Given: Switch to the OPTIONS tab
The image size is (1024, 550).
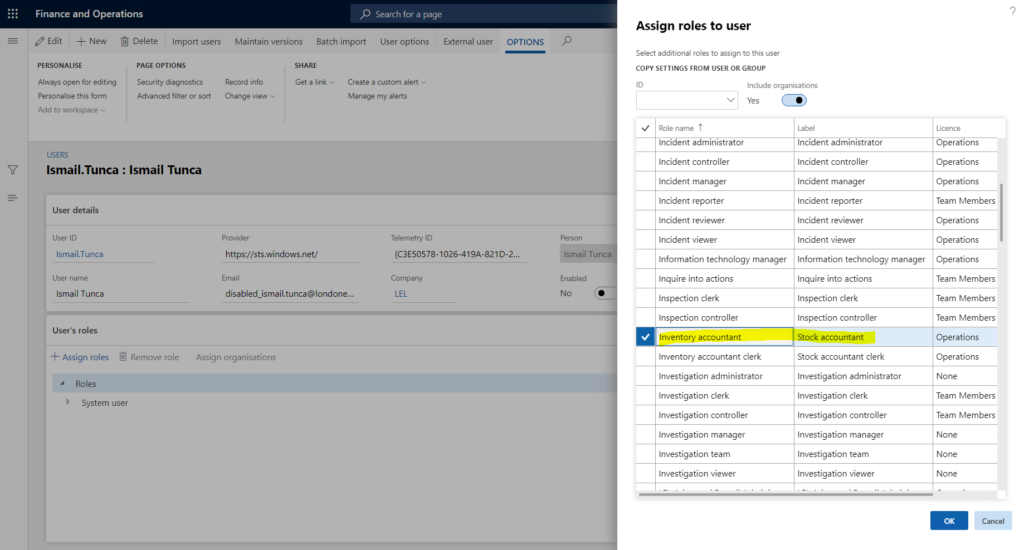Looking at the screenshot, I should tap(525, 41).
